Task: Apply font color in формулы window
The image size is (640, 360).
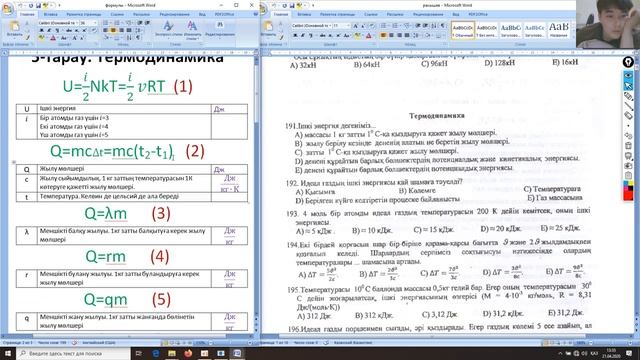Action: 53,38
